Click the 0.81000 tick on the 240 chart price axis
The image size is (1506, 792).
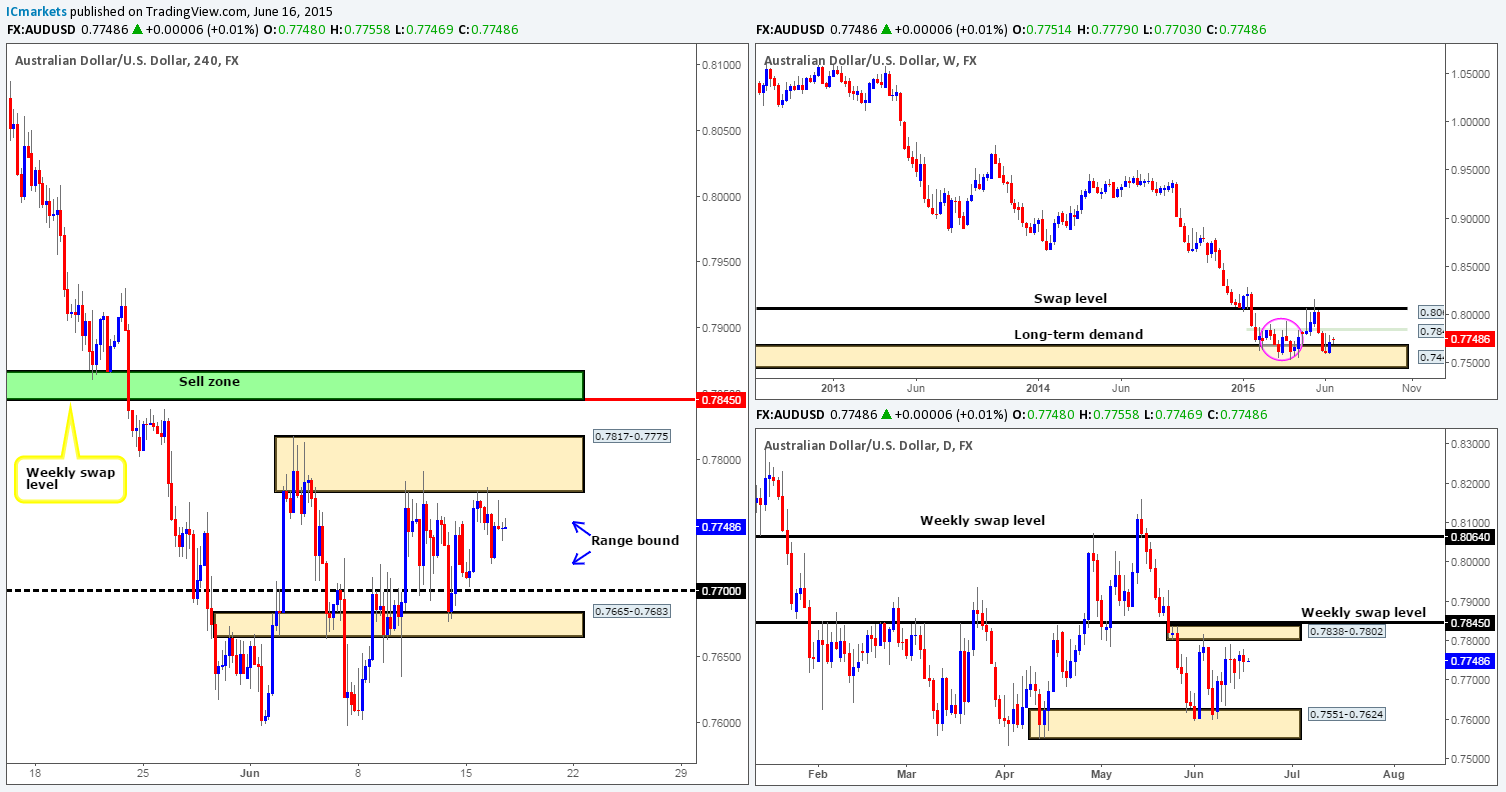(721, 65)
